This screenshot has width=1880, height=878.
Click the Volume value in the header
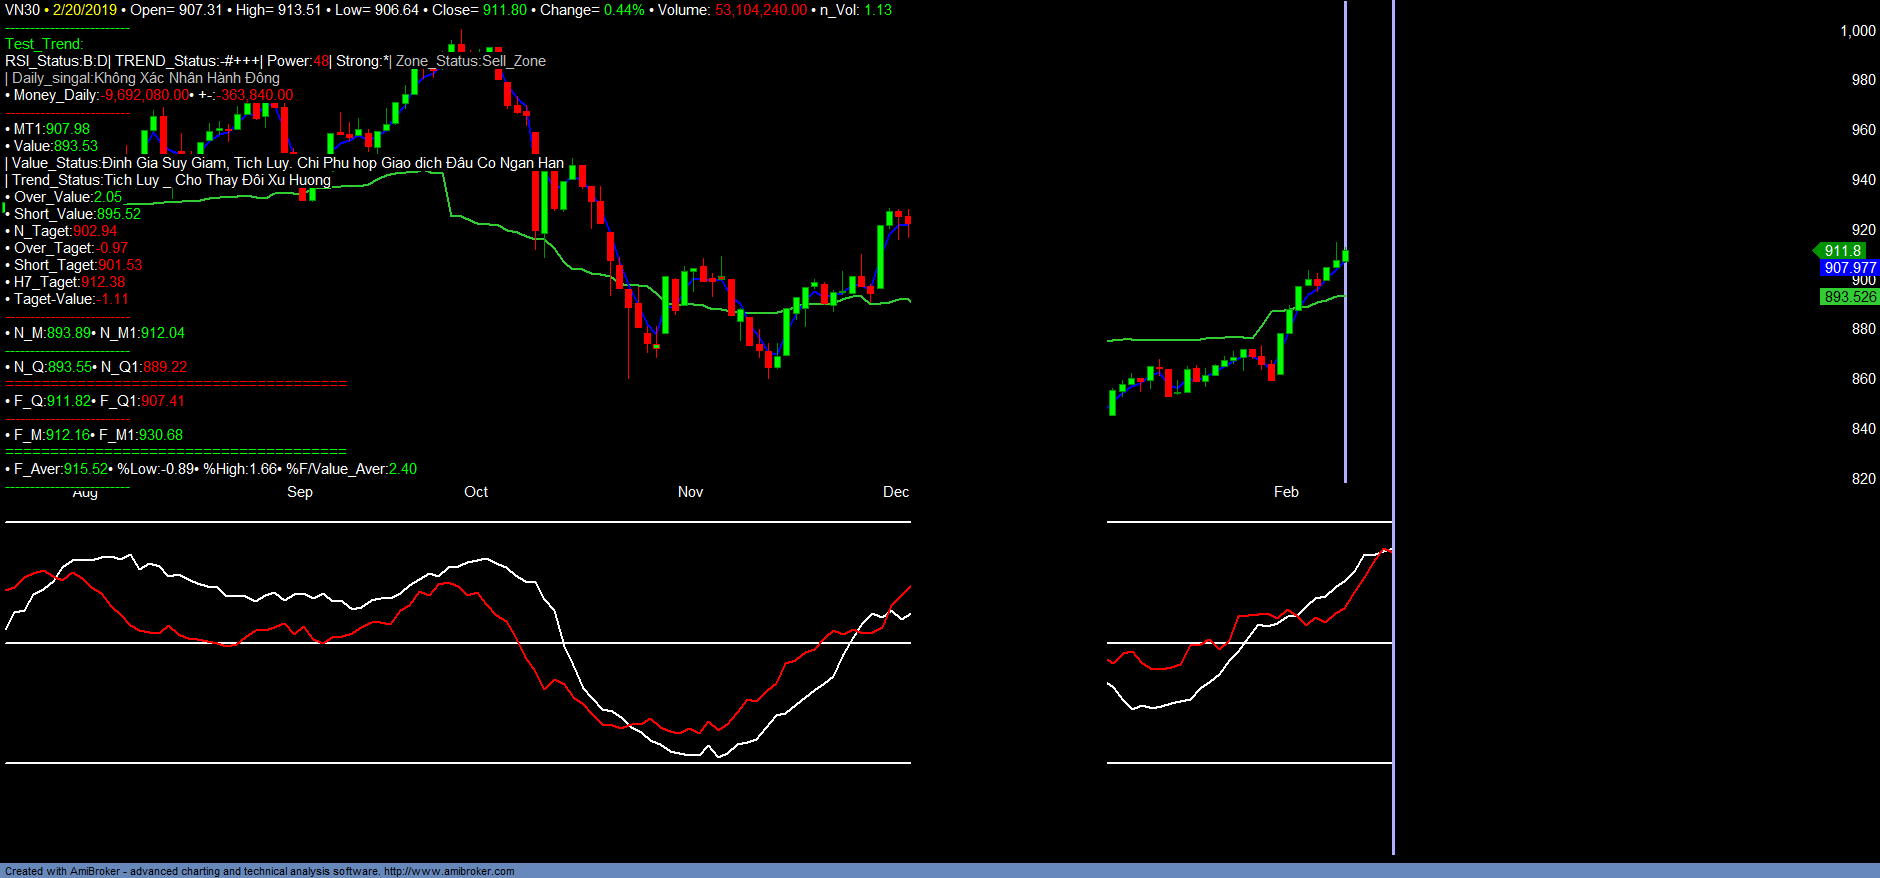(760, 10)
